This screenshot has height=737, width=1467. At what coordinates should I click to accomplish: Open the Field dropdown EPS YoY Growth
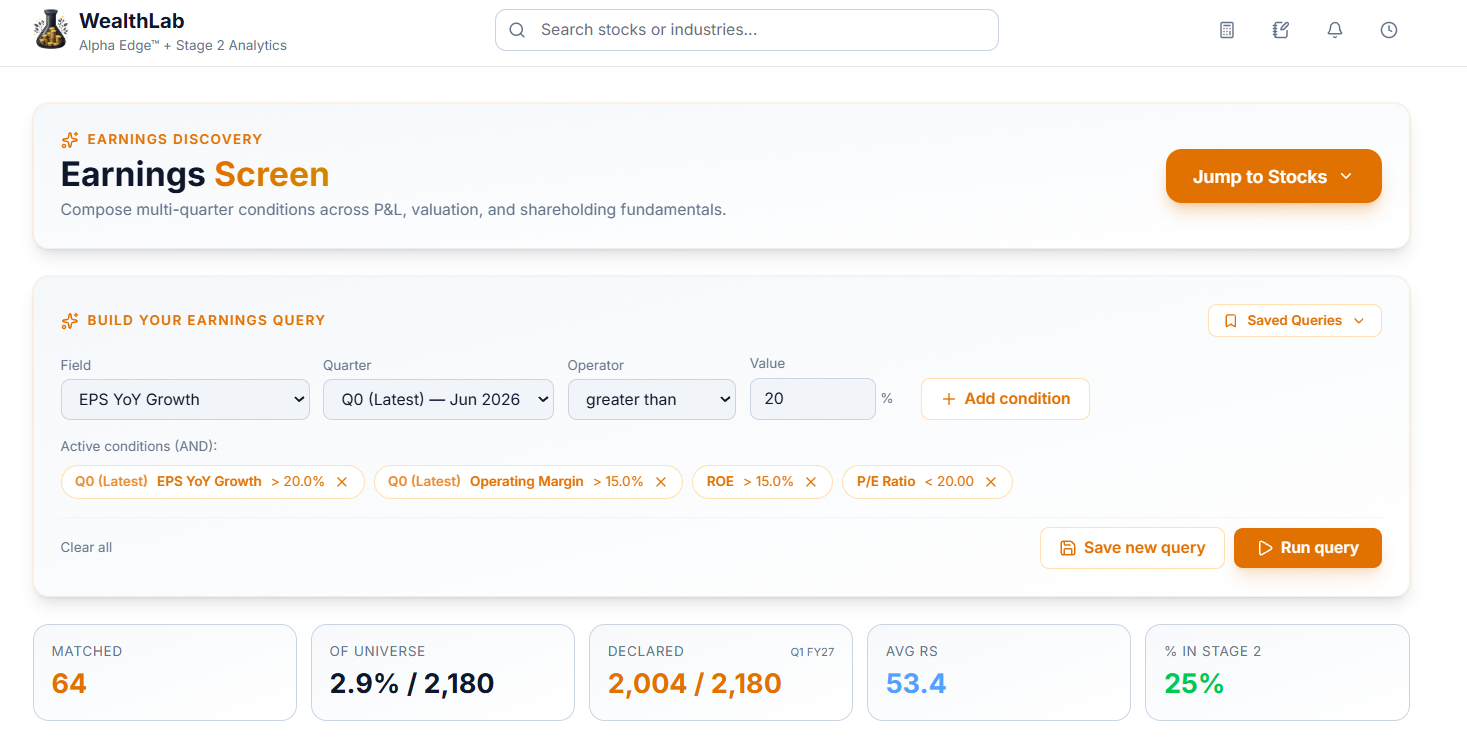coord(185,399)
